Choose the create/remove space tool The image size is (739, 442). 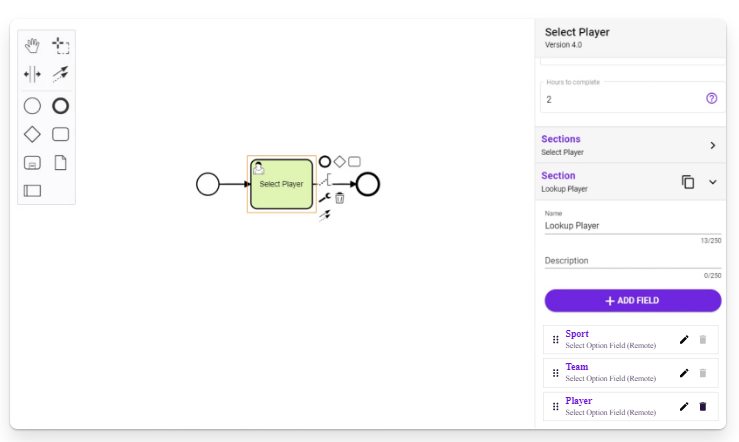(x=32, y=74)
